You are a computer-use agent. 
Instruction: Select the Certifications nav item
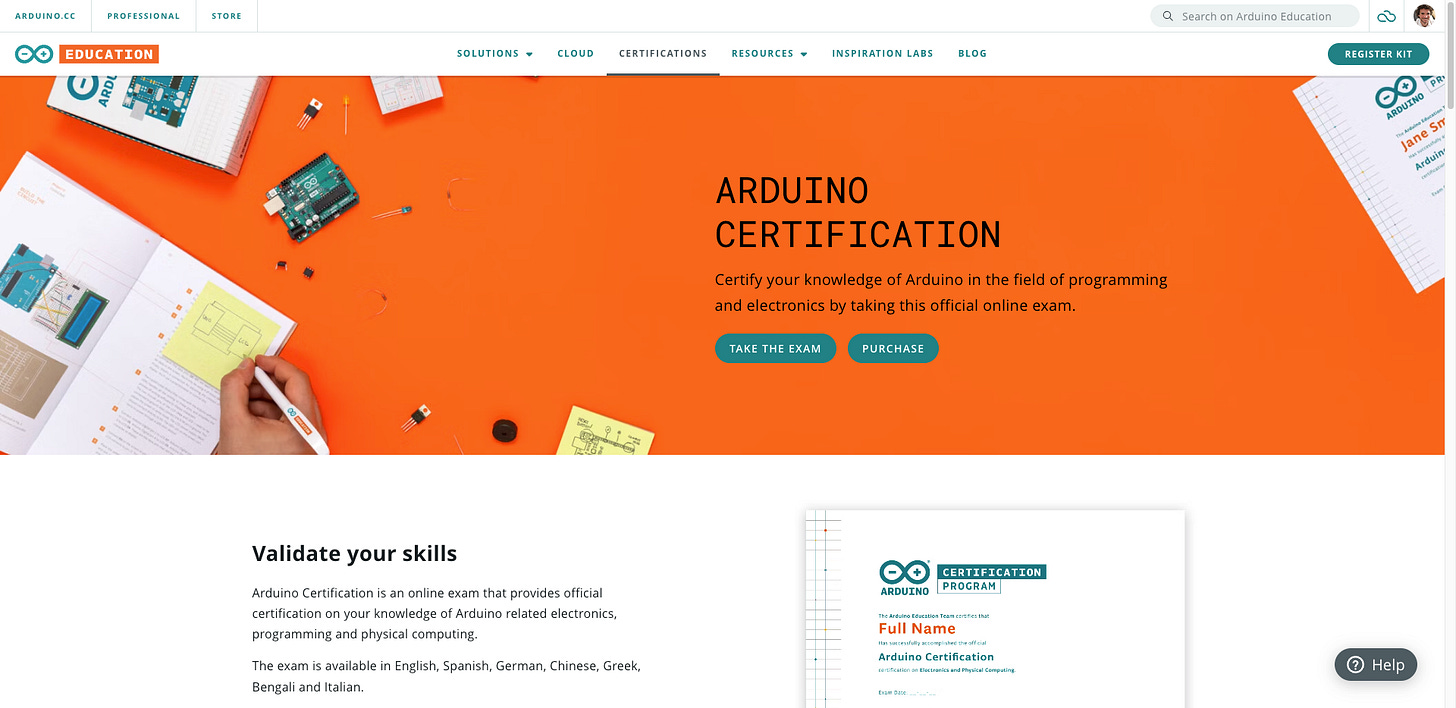coord(663,54)
